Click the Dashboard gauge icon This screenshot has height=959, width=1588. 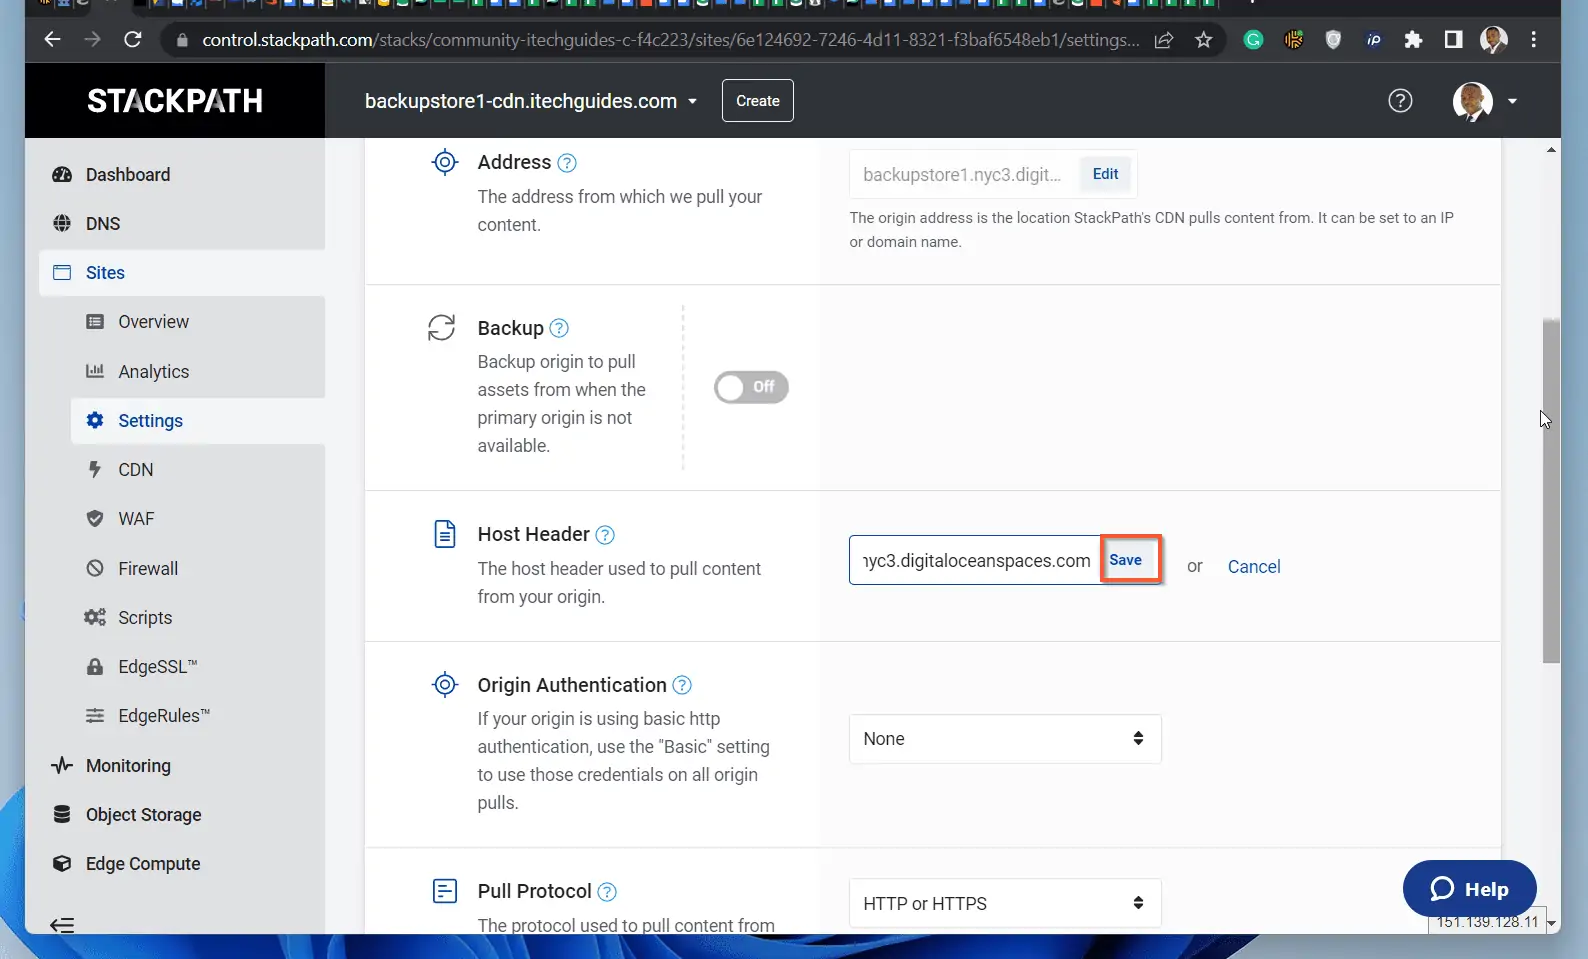[62, 175]
